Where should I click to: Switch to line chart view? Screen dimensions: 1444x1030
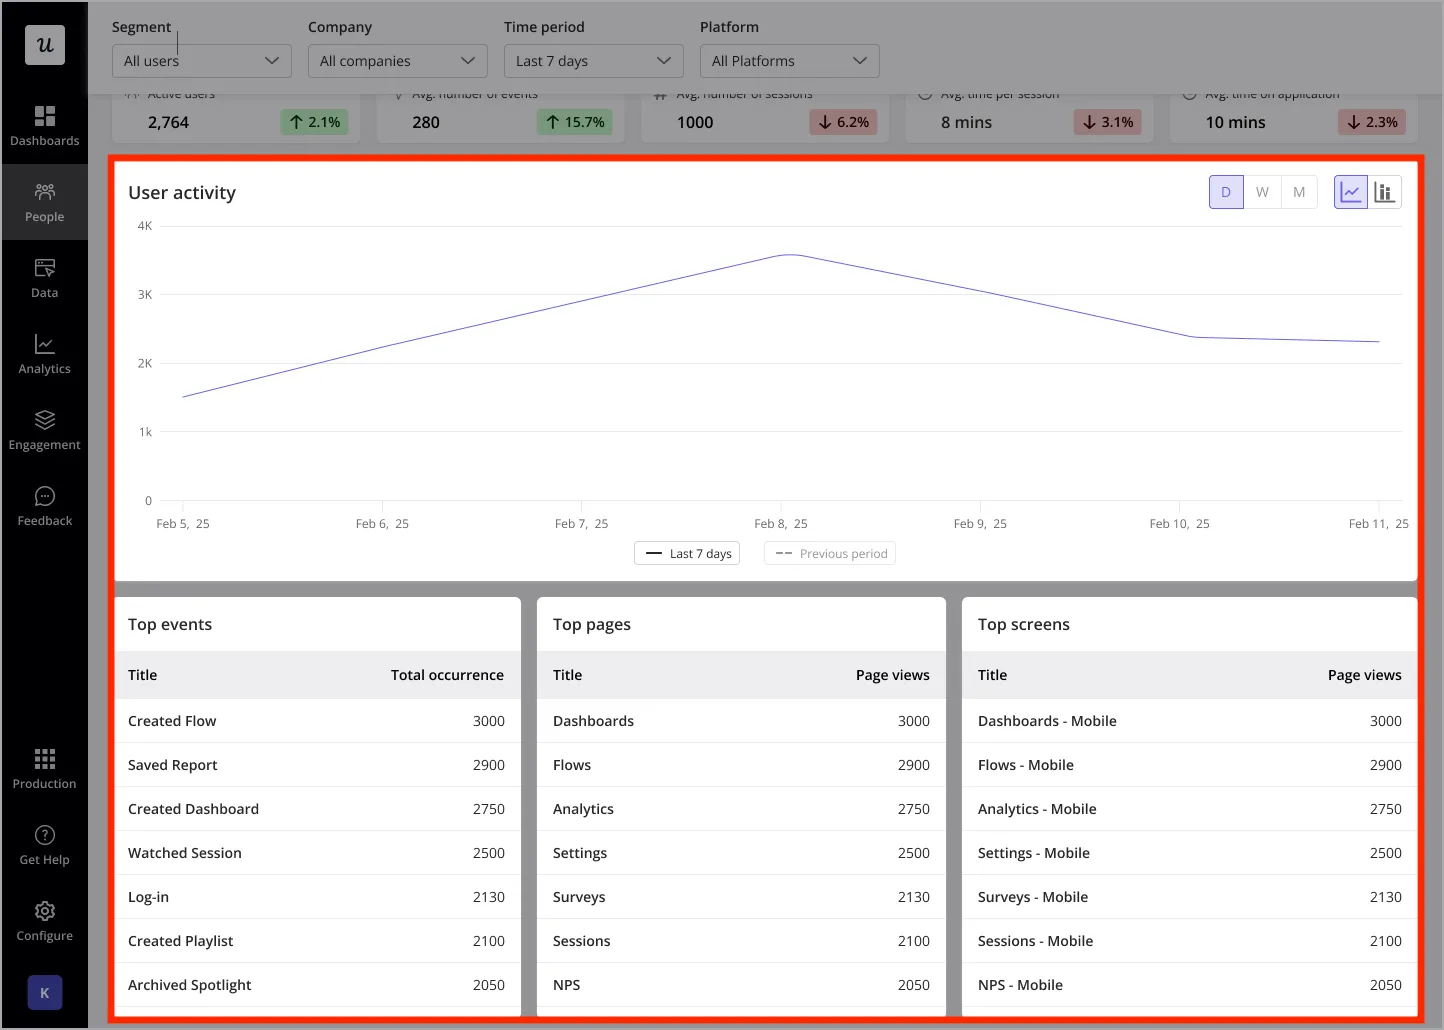[1351, 192]
